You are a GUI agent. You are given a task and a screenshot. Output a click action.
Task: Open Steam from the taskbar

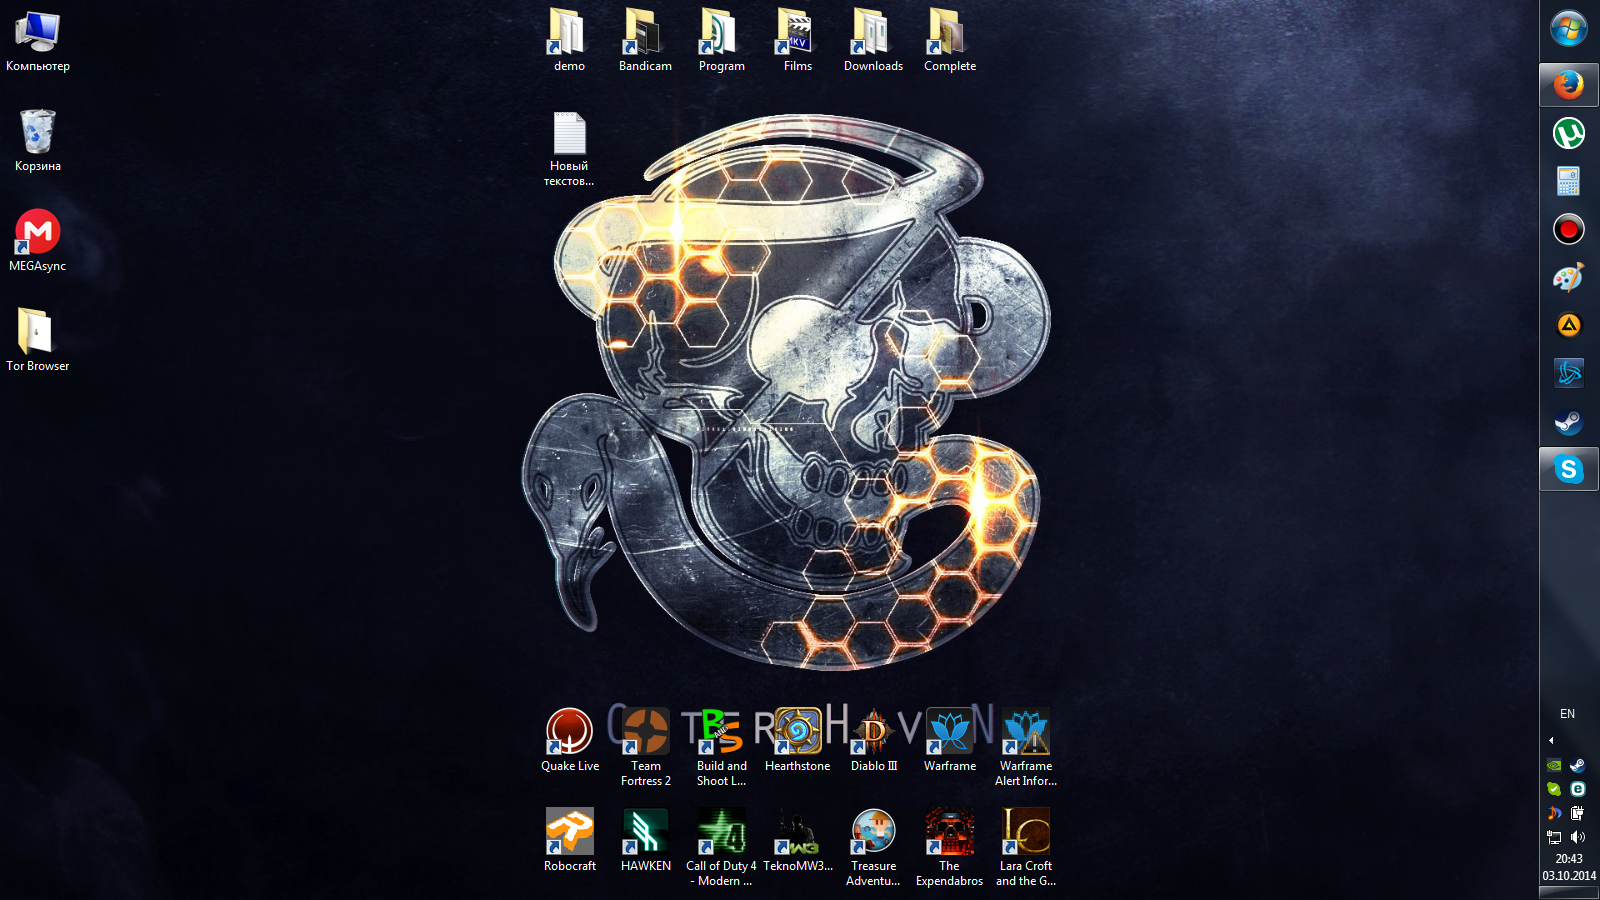click(1569, 421)
